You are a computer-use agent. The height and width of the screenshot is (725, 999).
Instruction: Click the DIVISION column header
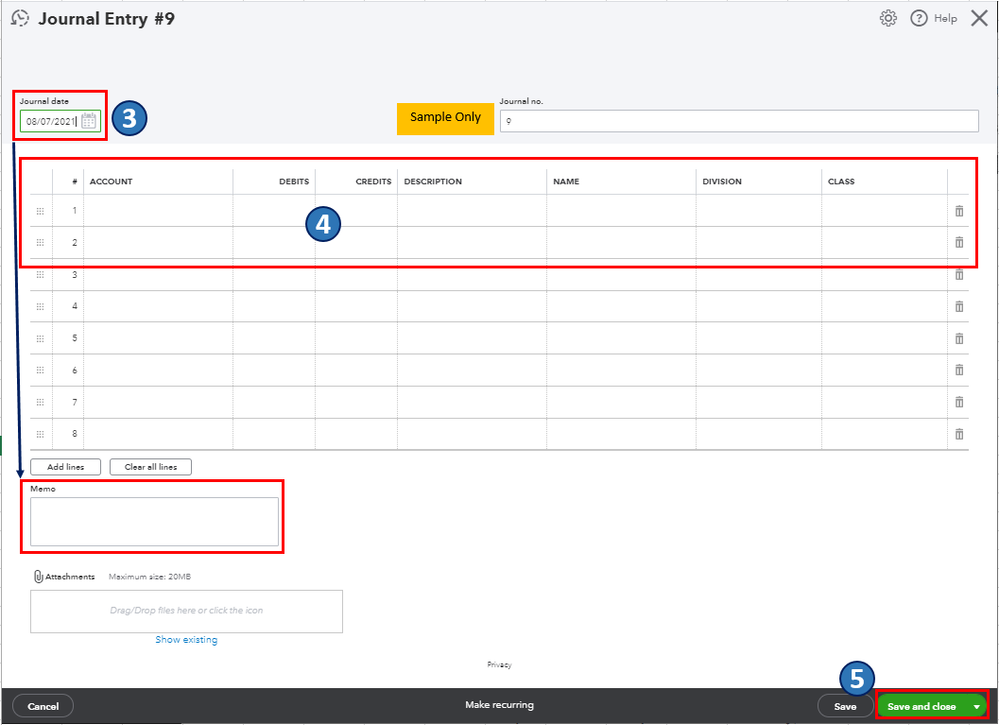tap(722, 182)
